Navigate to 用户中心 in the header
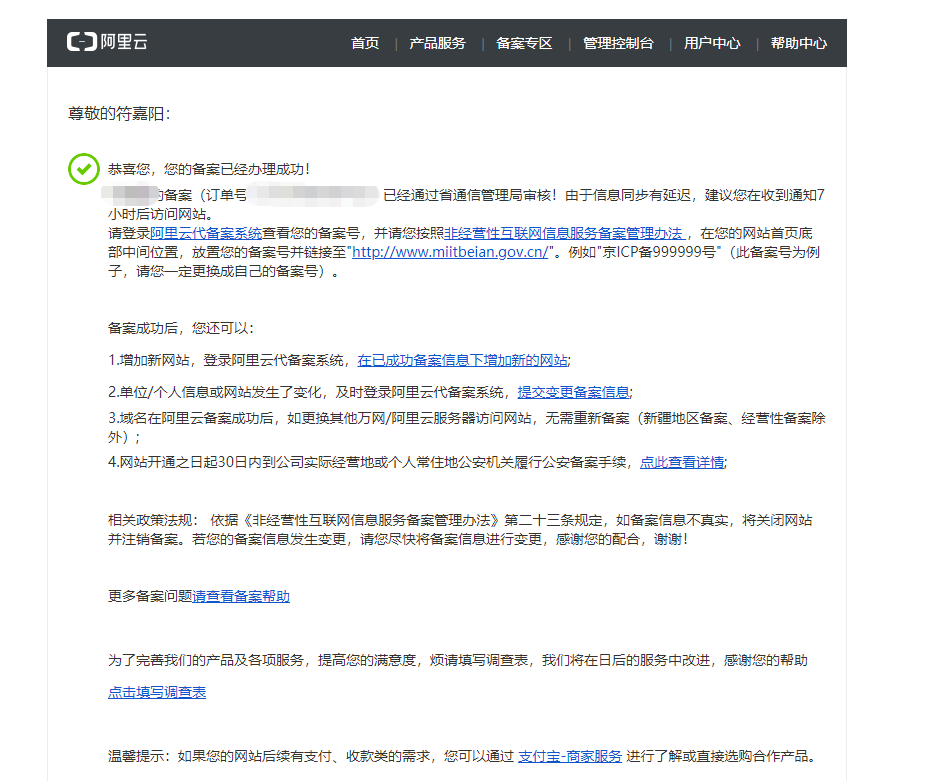 click(x=712, y=43)
